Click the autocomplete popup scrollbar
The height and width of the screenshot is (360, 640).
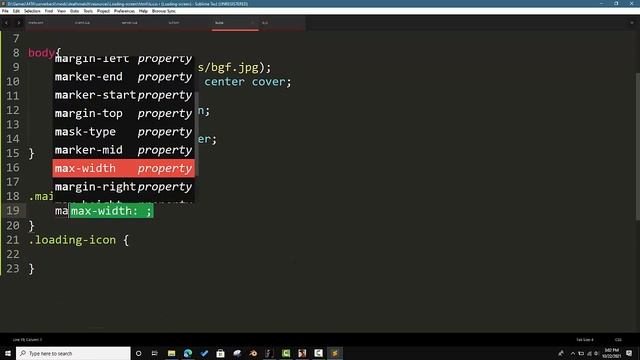[x=197, y=134]
